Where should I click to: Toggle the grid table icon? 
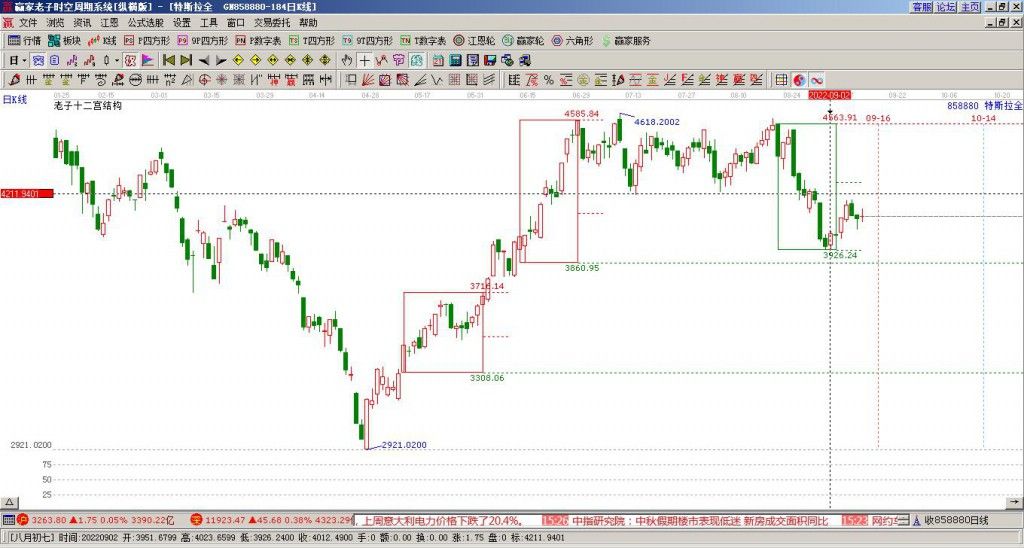(782, 79)
